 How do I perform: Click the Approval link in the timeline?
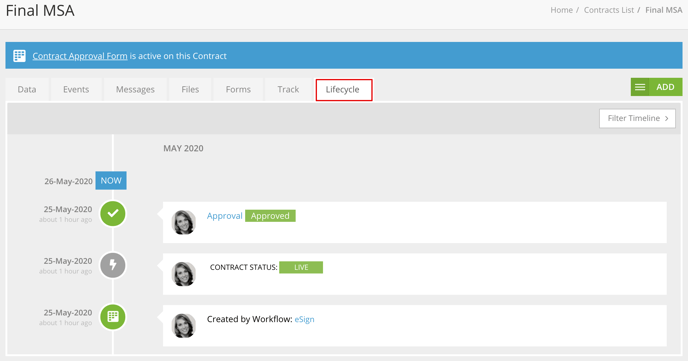tap(225, 216)
